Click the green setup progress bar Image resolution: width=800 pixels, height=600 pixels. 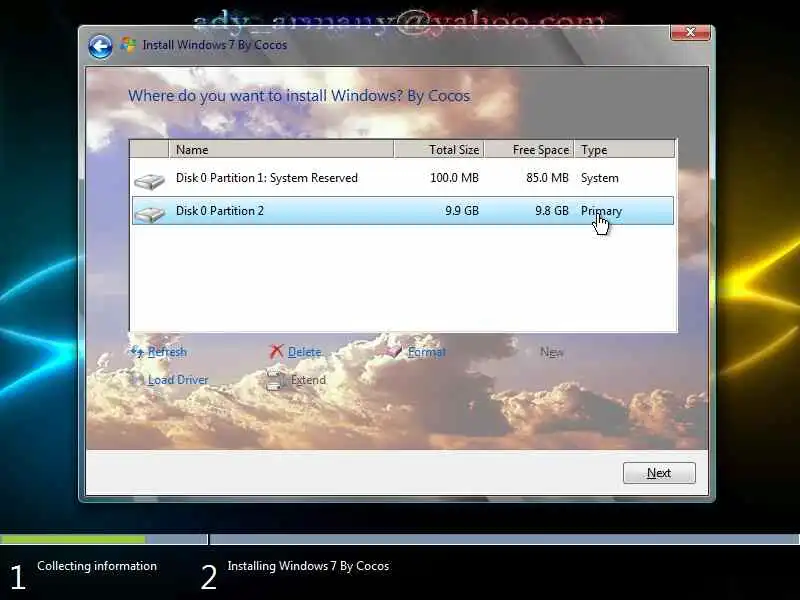(73, 539)
